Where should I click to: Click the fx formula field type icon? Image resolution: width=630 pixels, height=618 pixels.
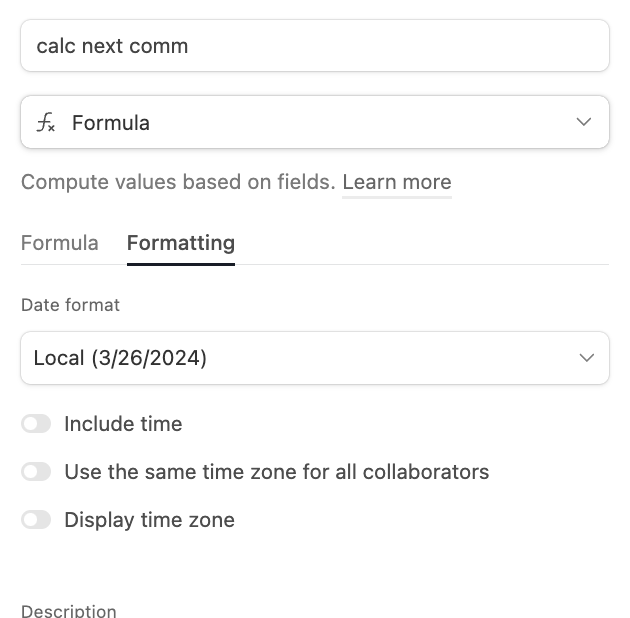point(46,122)
